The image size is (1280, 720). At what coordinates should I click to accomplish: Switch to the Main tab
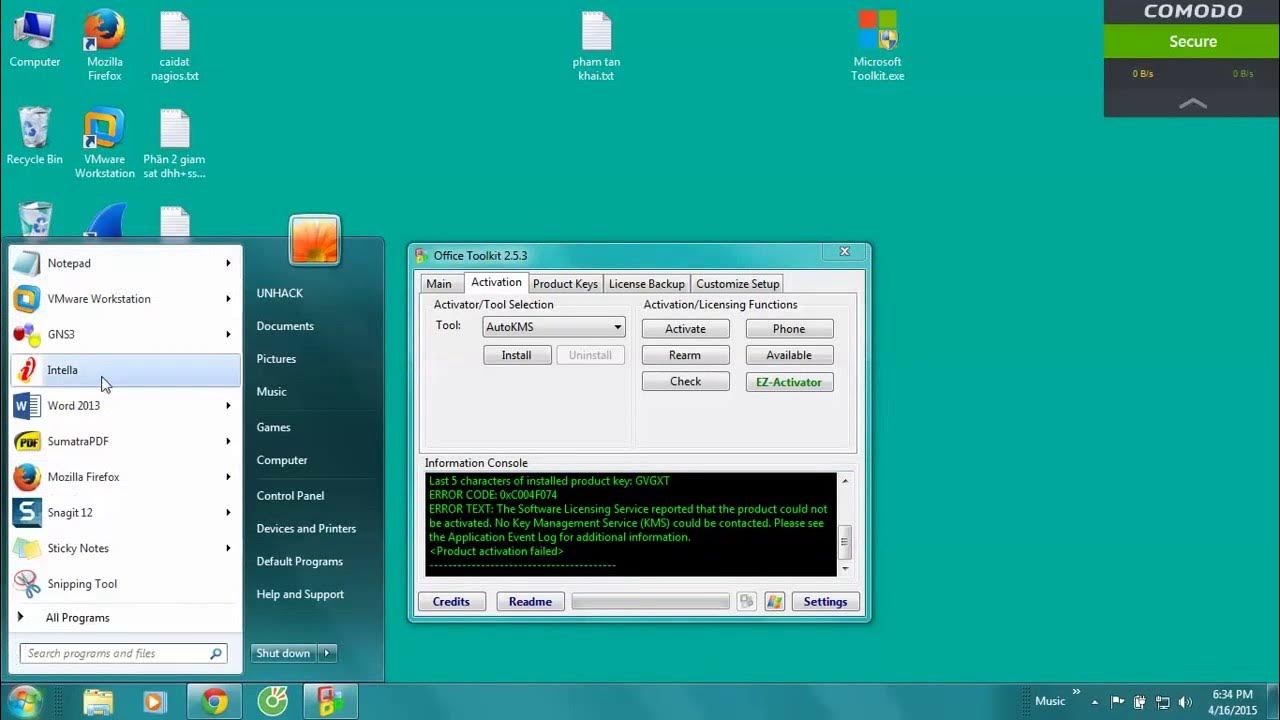click(439, 284)
